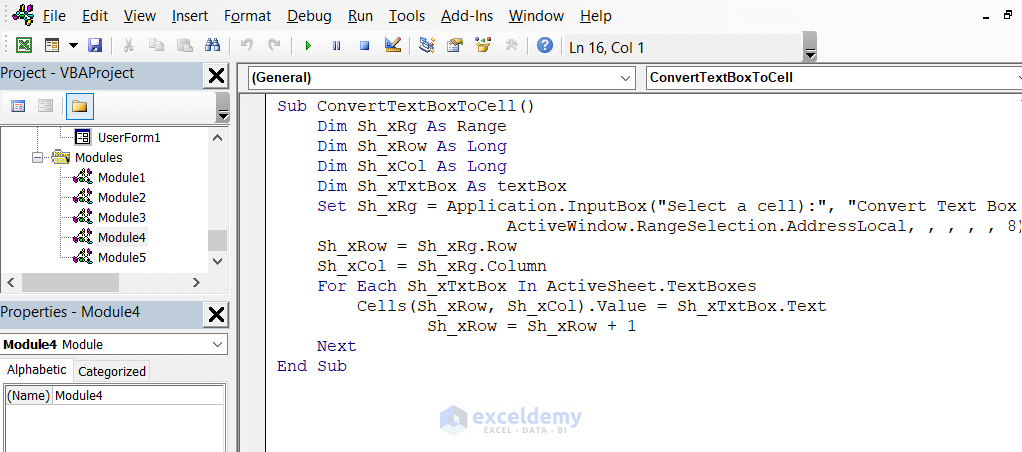Collapse the Modules folder tree node
Screen dimensions: 1022x452
coord(38,157)
